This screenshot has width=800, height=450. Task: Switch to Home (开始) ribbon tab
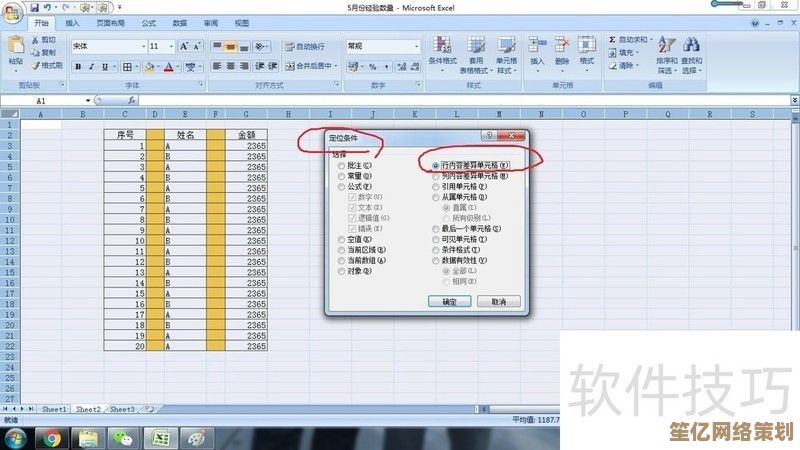coord(41,23)
